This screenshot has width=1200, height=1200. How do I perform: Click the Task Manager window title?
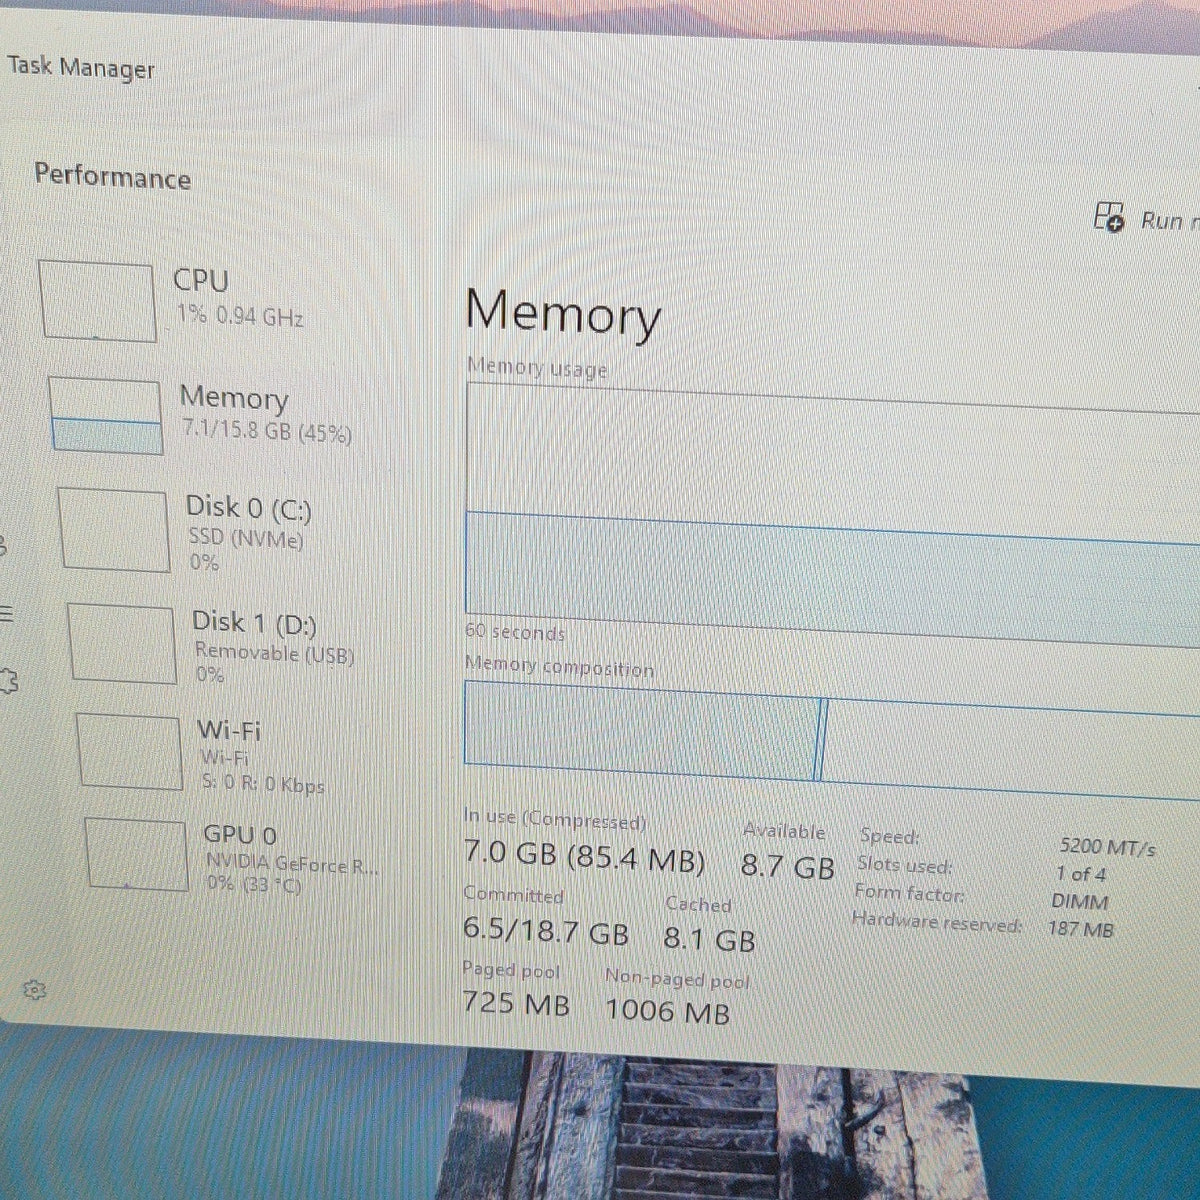[x=81, y=68]
